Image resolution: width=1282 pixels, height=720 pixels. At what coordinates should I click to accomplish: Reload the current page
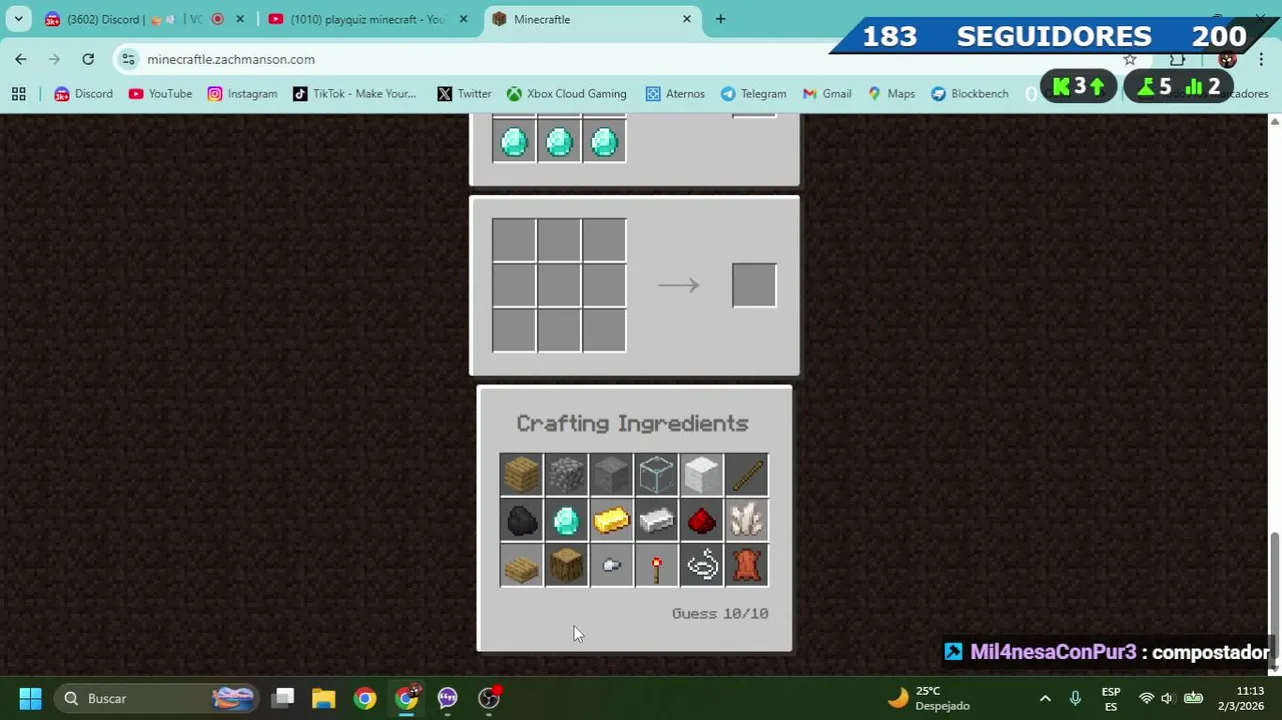88,59
